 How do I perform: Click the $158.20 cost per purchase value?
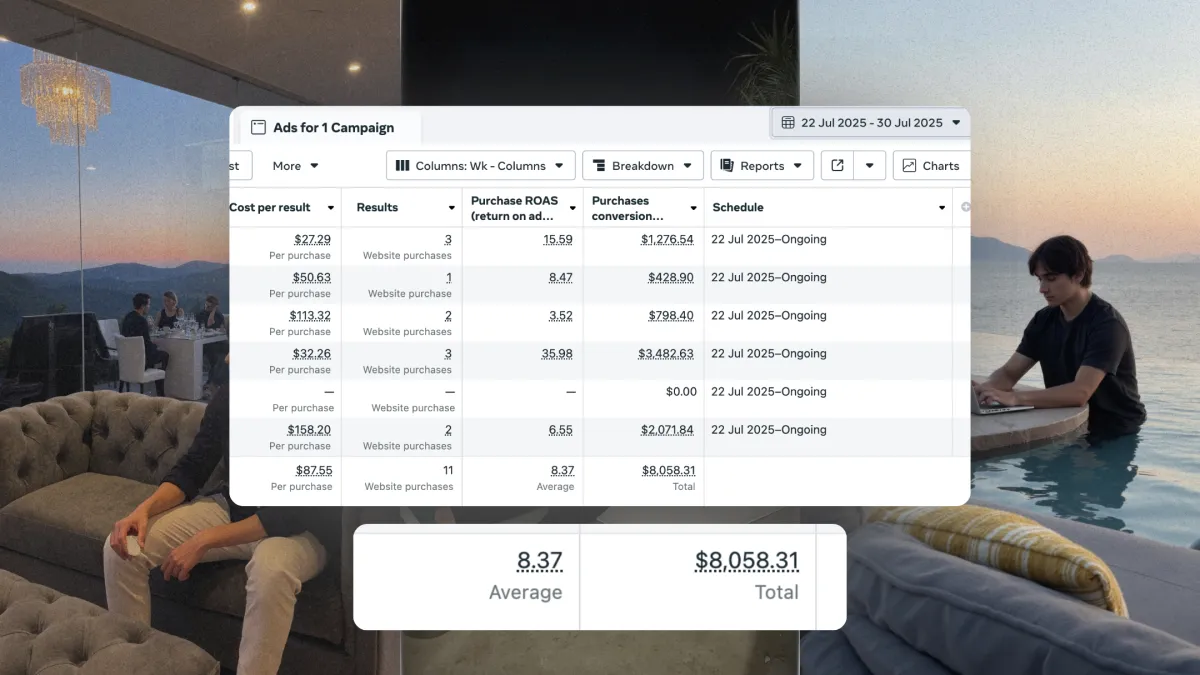tap(309, 430)
